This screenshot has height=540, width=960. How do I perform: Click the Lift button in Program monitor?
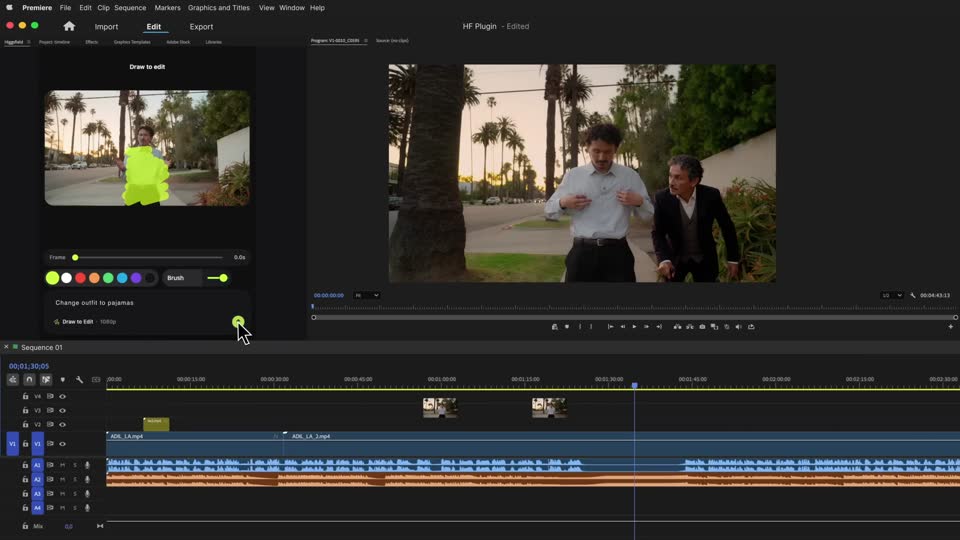(x=677, y=327)
